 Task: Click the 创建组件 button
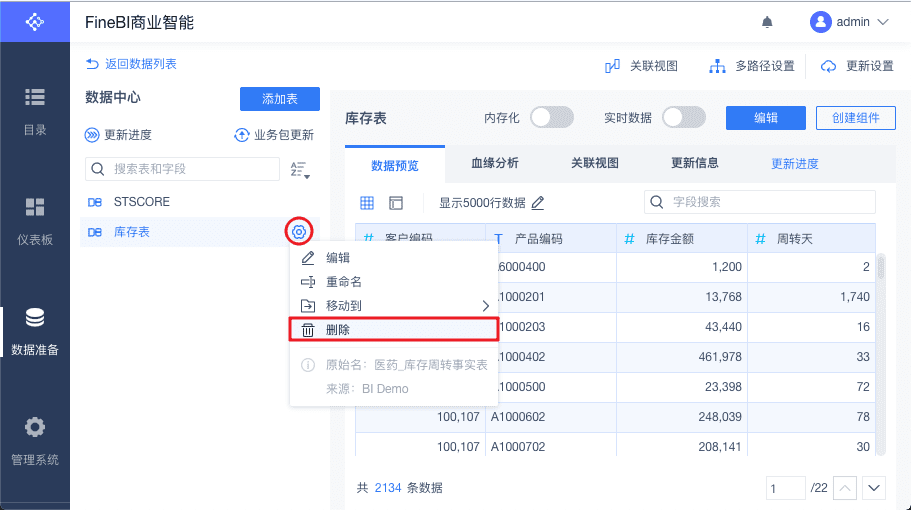(x=855, y=118)
